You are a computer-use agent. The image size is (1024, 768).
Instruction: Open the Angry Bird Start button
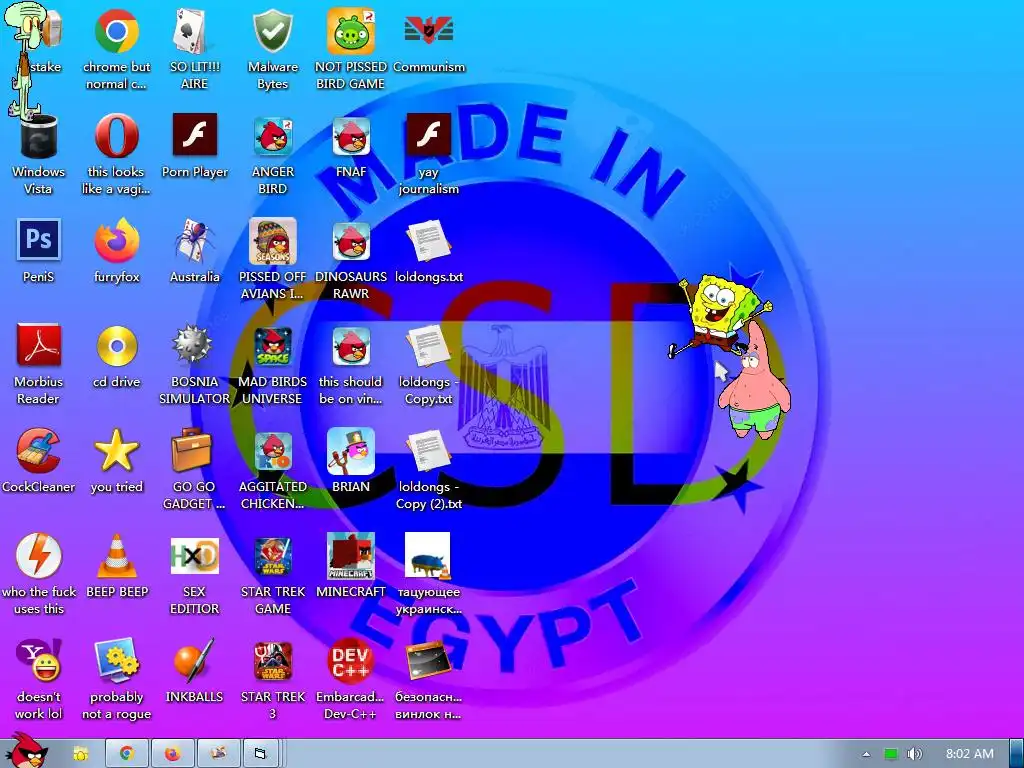click(x=28, y=750)
